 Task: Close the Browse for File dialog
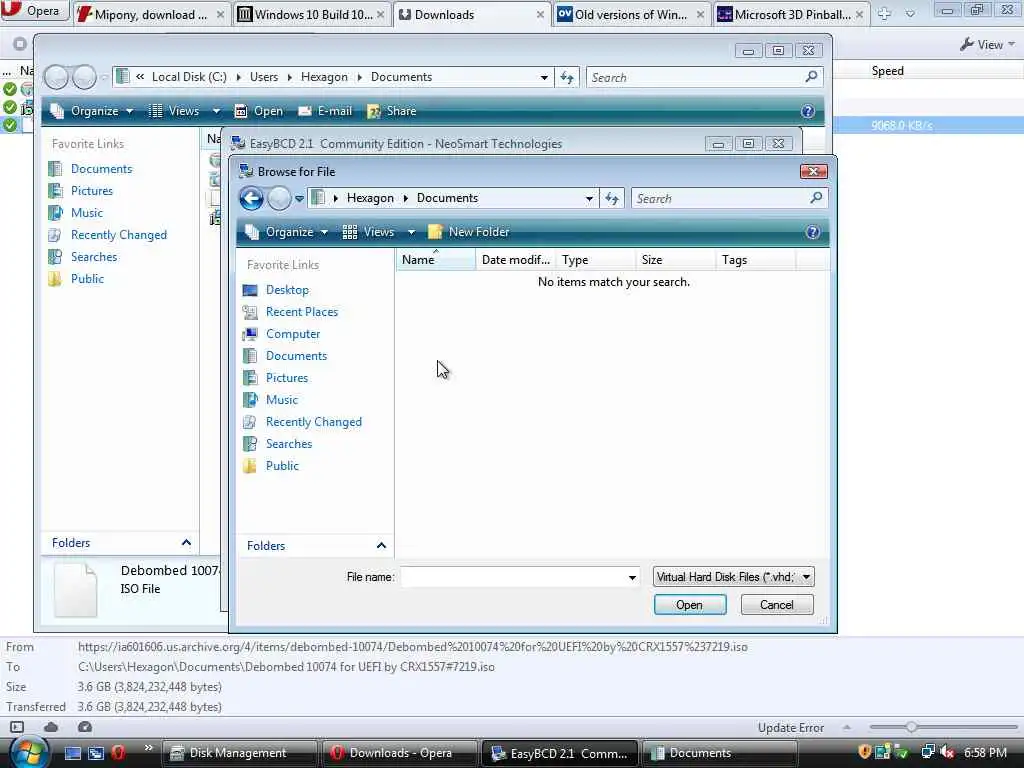[x=814, y=171]
